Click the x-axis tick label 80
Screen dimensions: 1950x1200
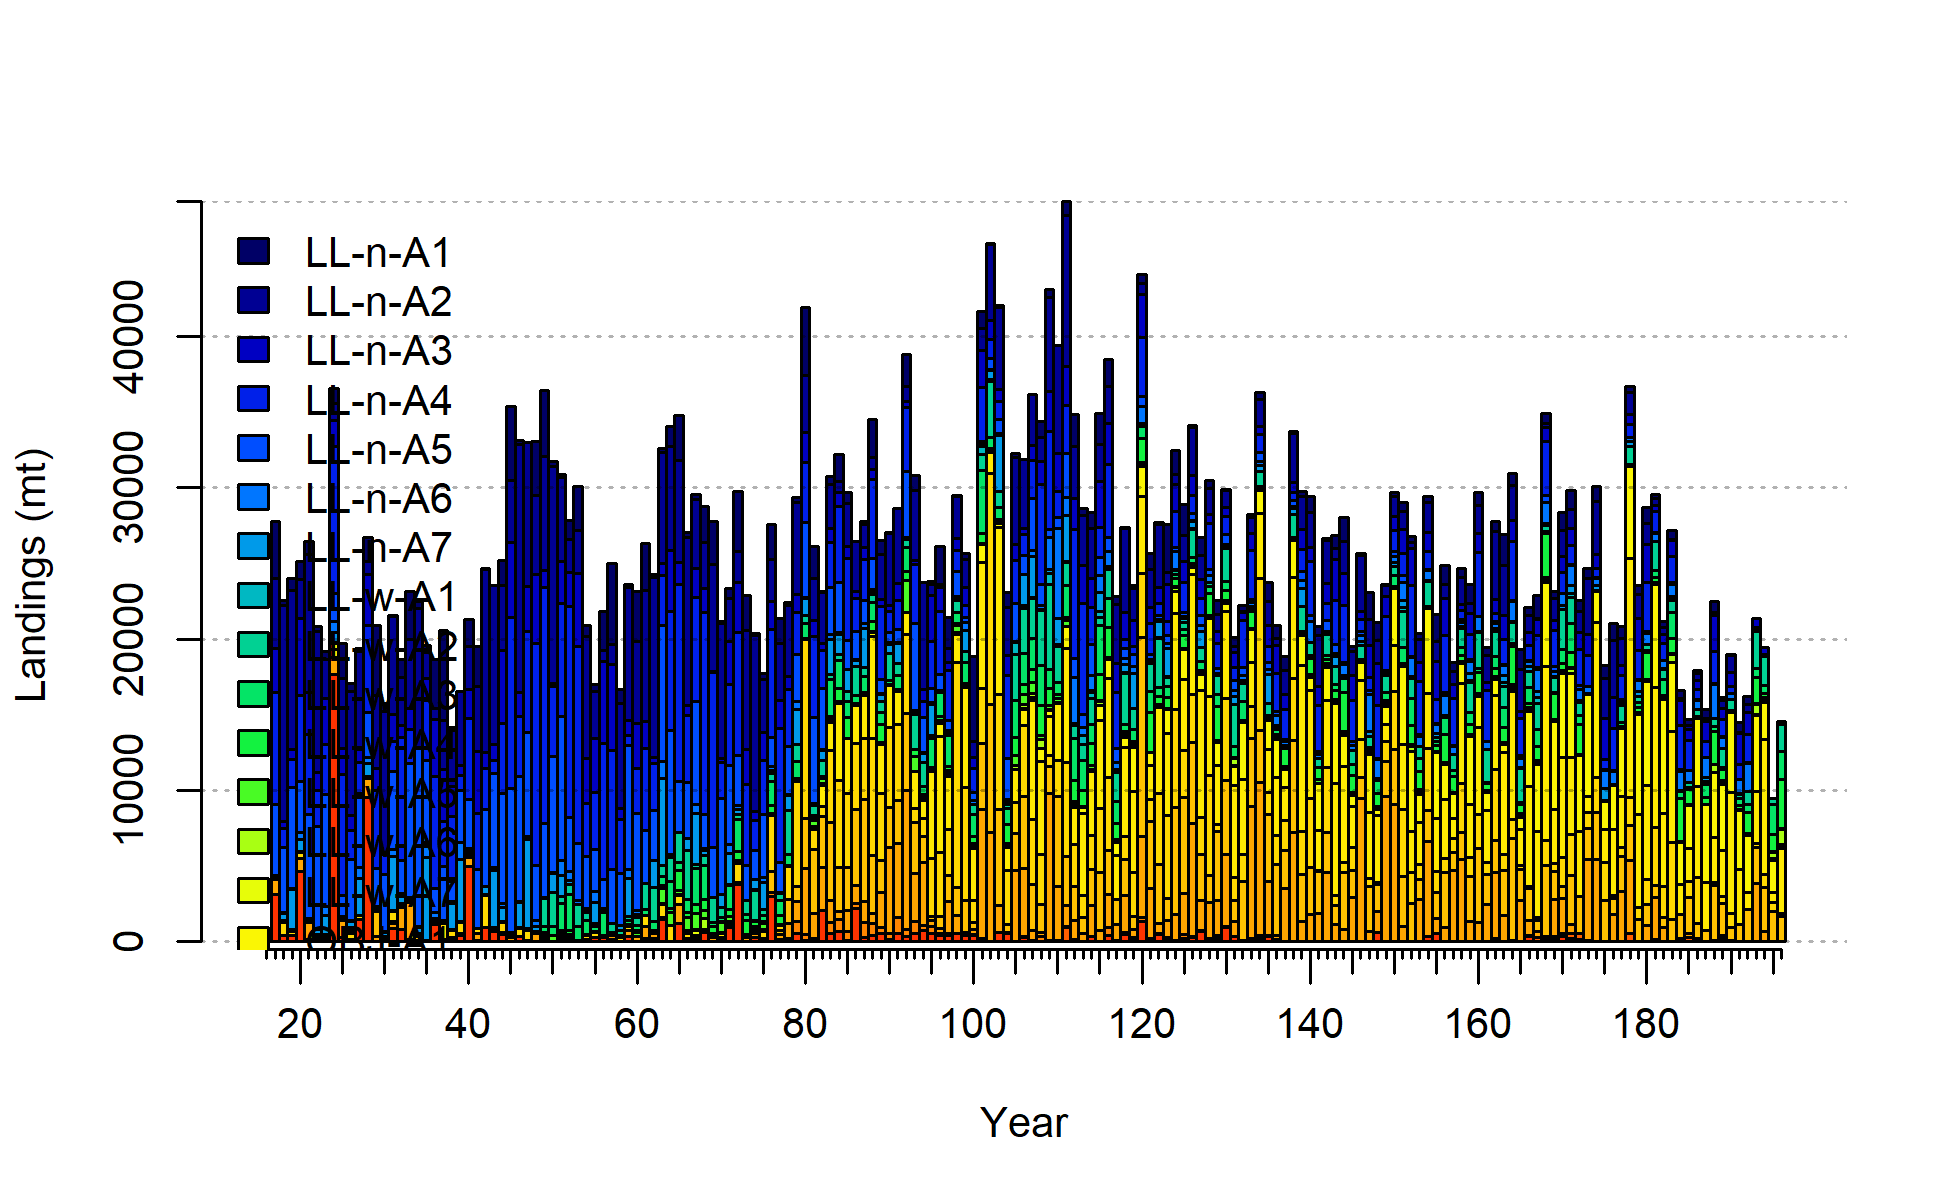805,1024
